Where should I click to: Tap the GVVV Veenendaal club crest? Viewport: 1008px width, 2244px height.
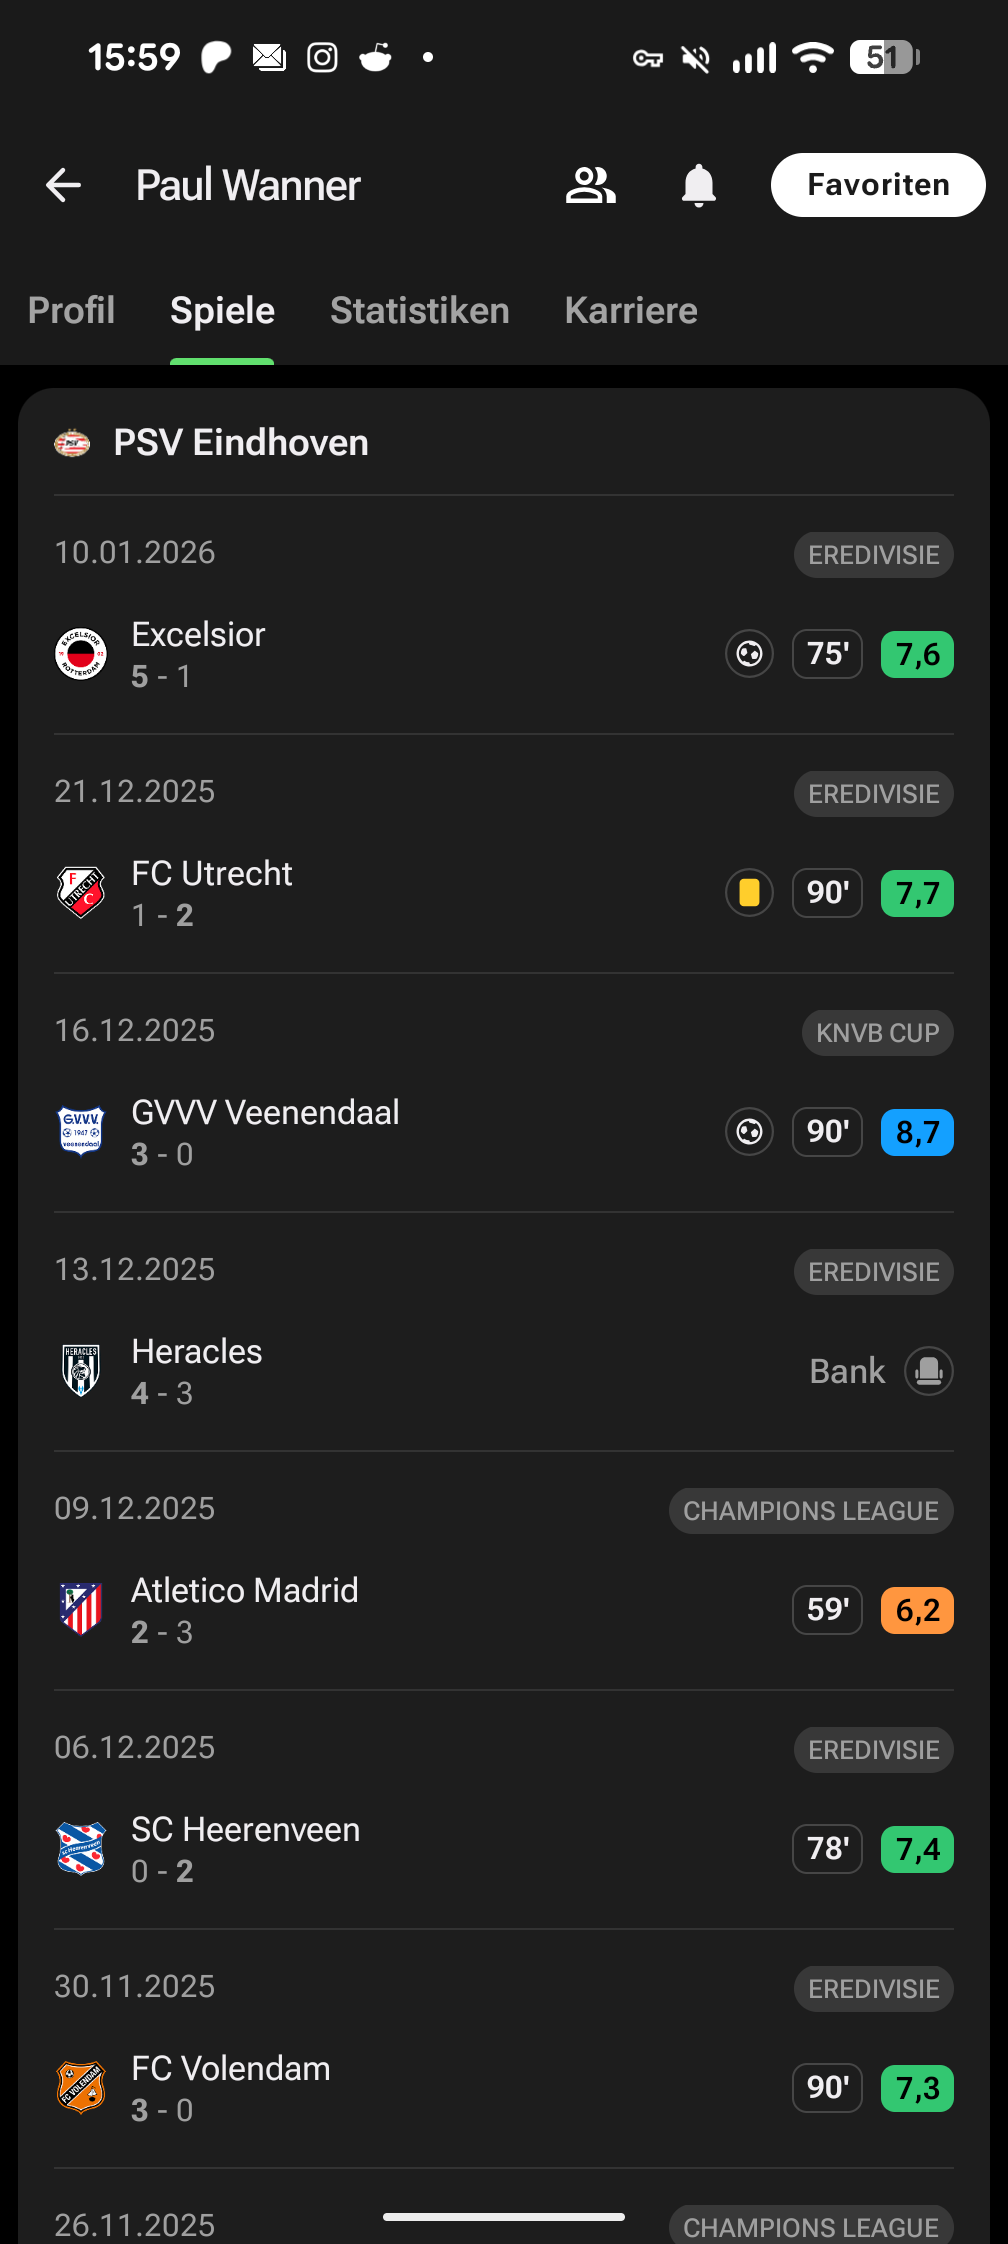(81, 1132)
